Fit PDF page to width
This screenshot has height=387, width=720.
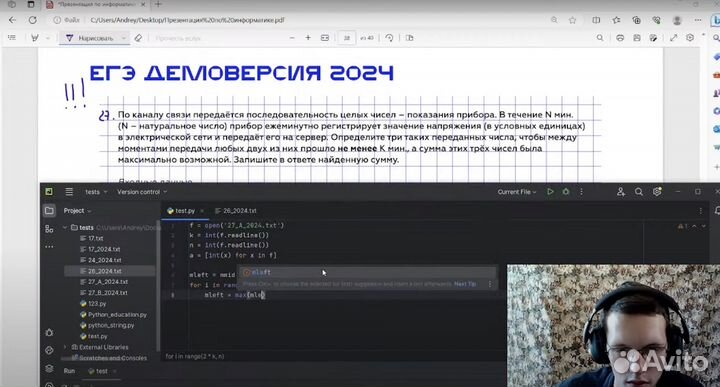325,38
